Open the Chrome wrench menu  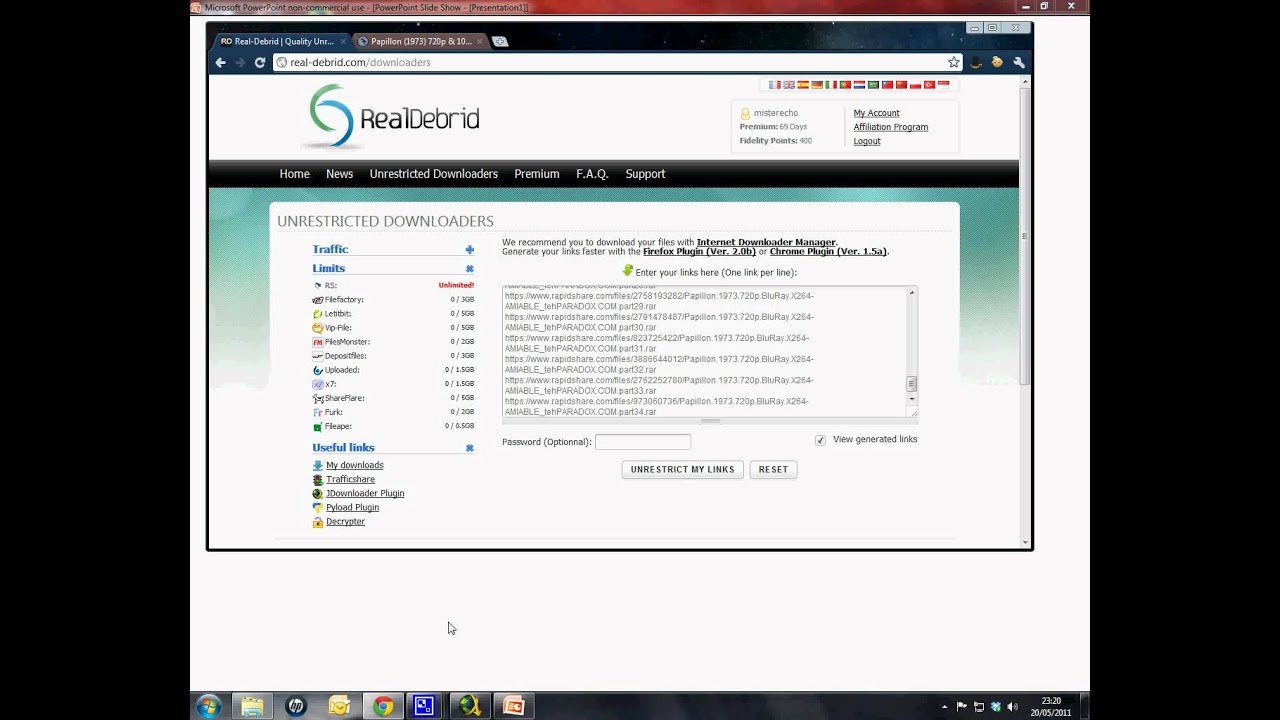(1019, 62)
